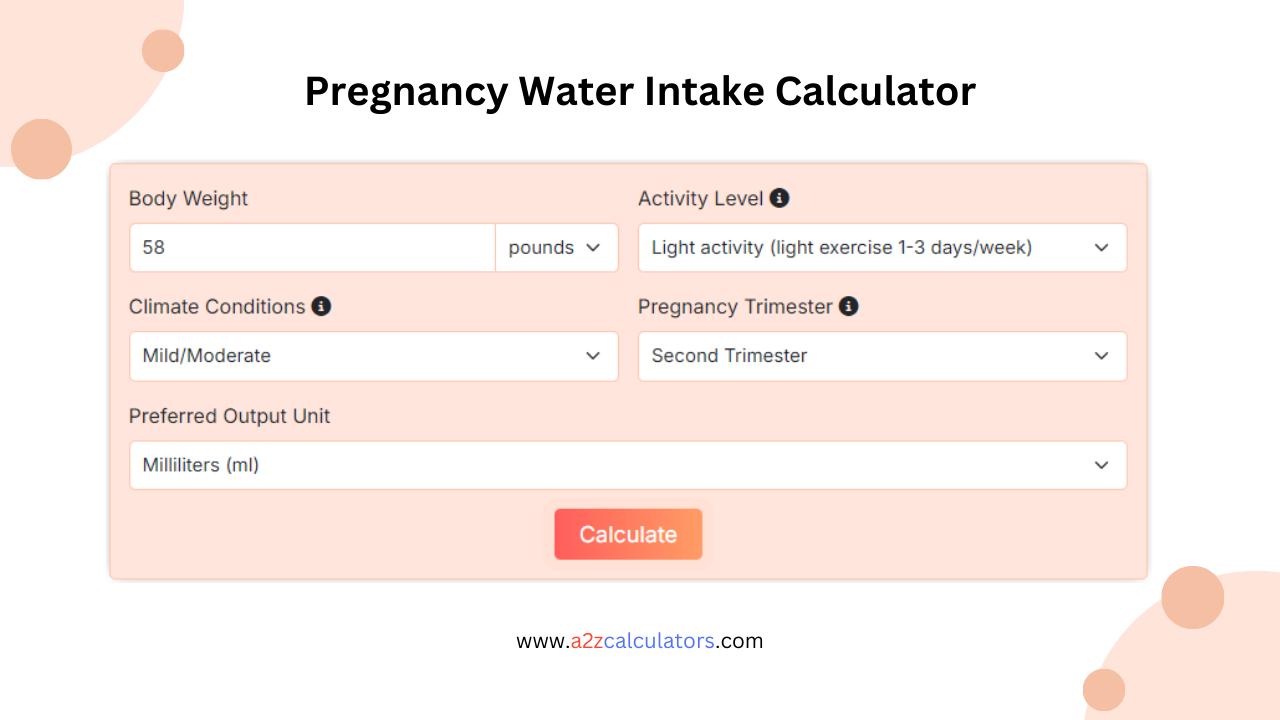Click the Activity Level info icon
The width and height of the screenshot is (1280, 720).
pos(779,197)
